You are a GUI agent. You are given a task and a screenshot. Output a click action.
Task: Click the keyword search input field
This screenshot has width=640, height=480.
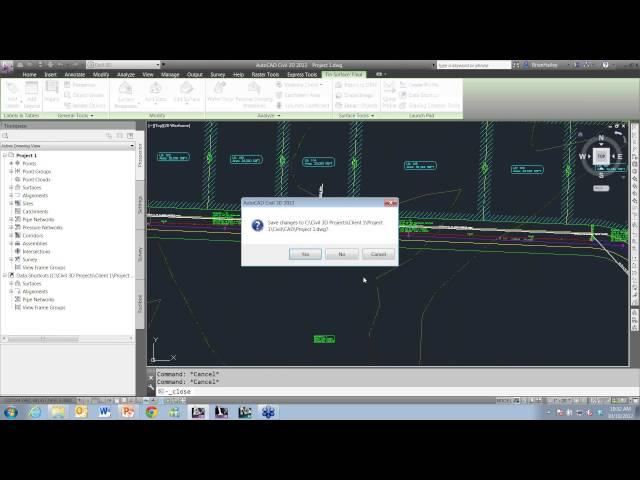pyautogui.click(x=473, y=65)
